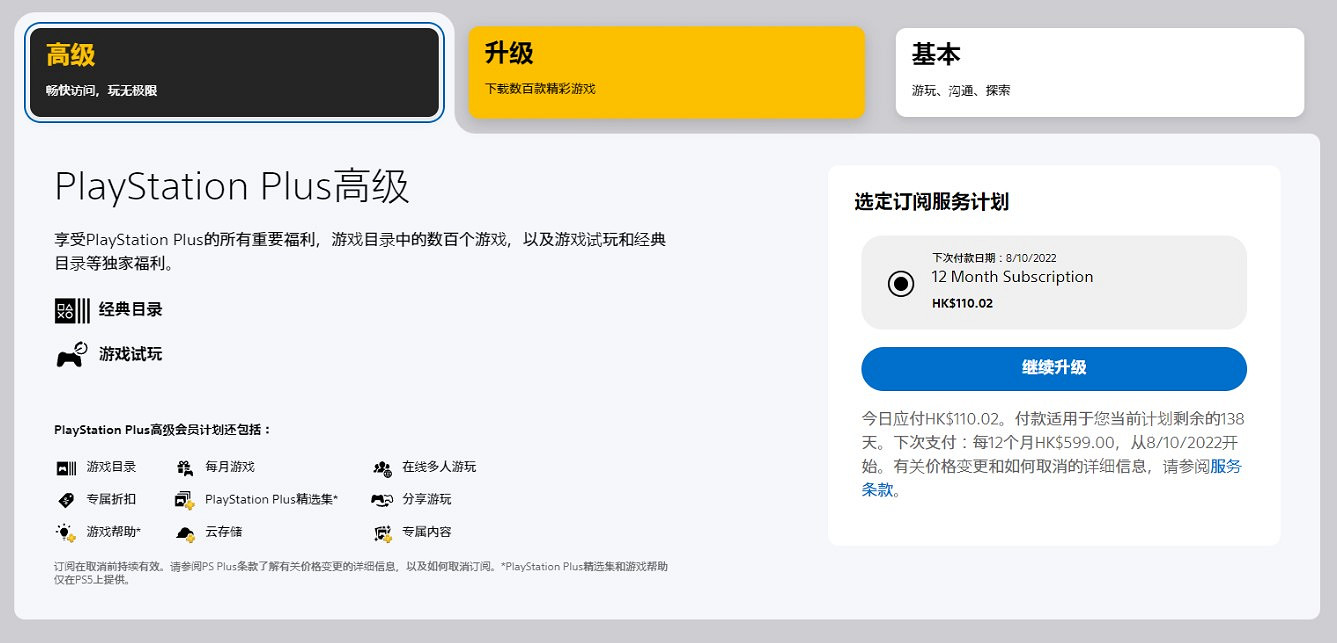Switch to the 升级 upgrade plan tab

point(666,71)
